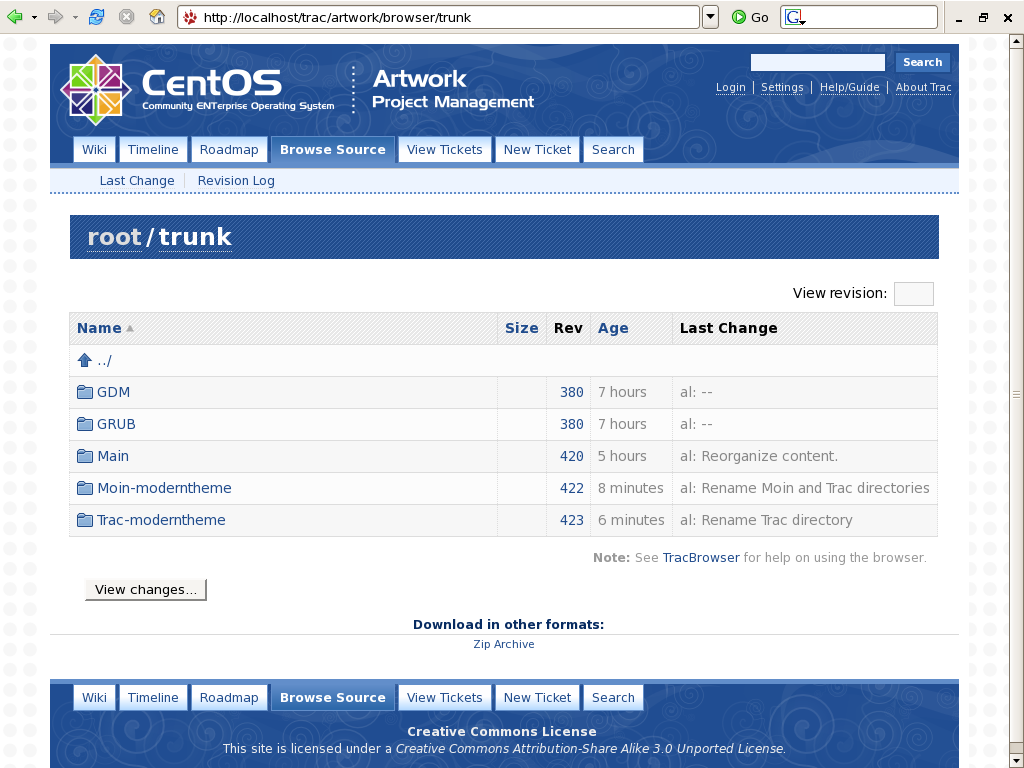Open the Search tab in the header navigation
The width and height of the screenshot is (1024, 768).
(613, 150)
